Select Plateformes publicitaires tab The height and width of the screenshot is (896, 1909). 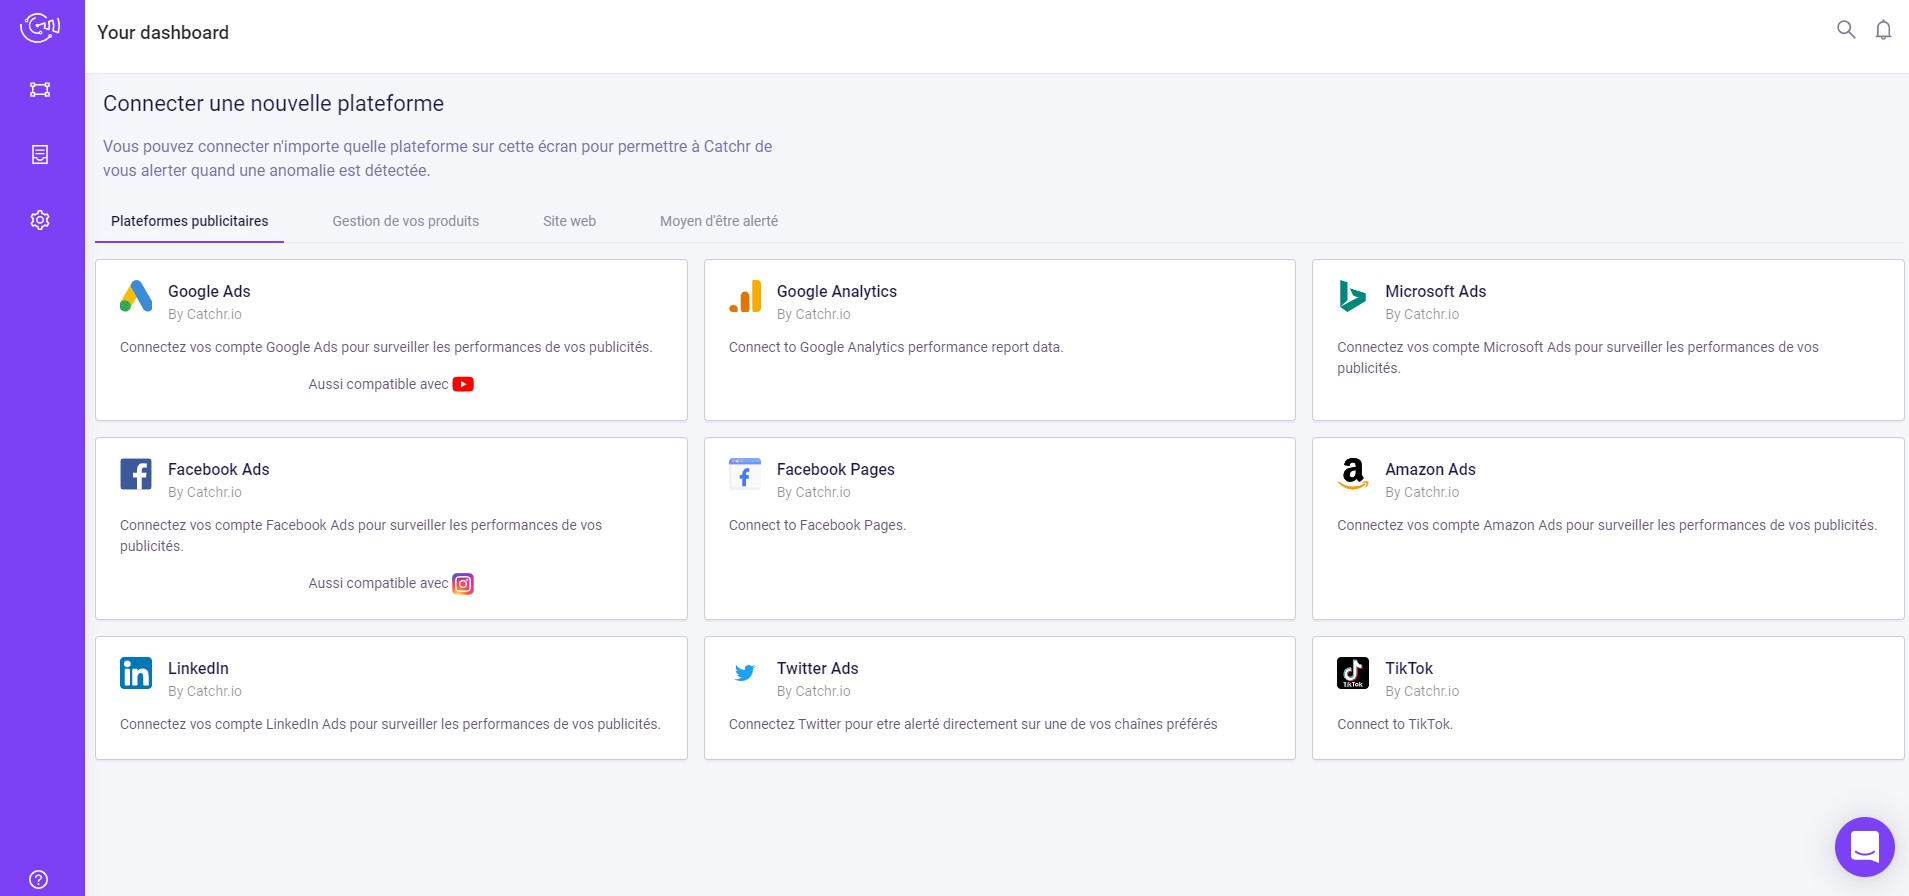click(190, 221)
